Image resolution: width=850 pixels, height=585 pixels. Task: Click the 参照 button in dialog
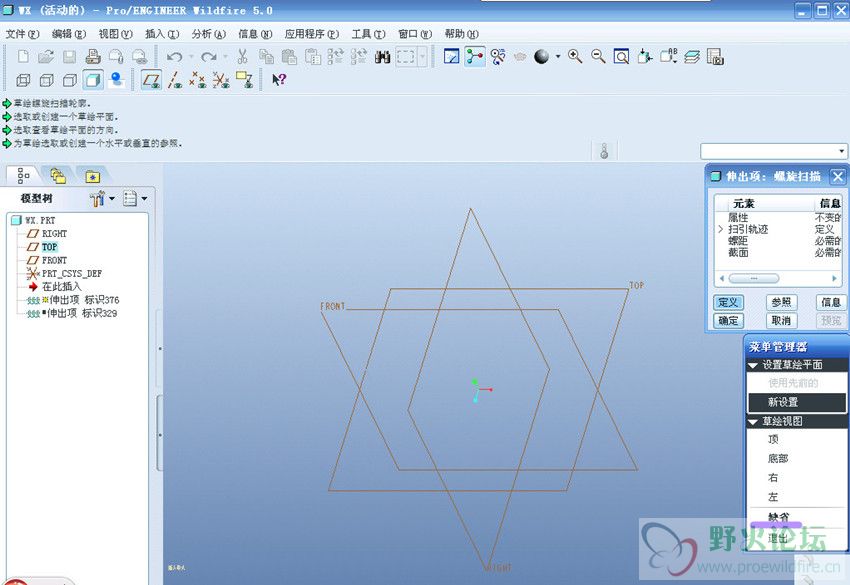point(781,303)
